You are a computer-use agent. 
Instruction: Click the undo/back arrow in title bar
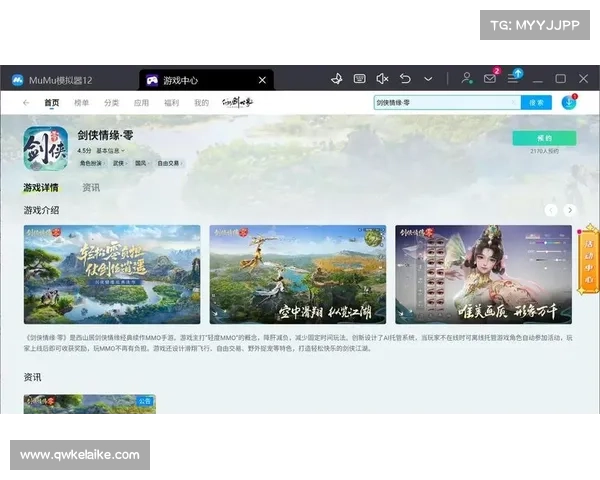click(x=405, y=79)
